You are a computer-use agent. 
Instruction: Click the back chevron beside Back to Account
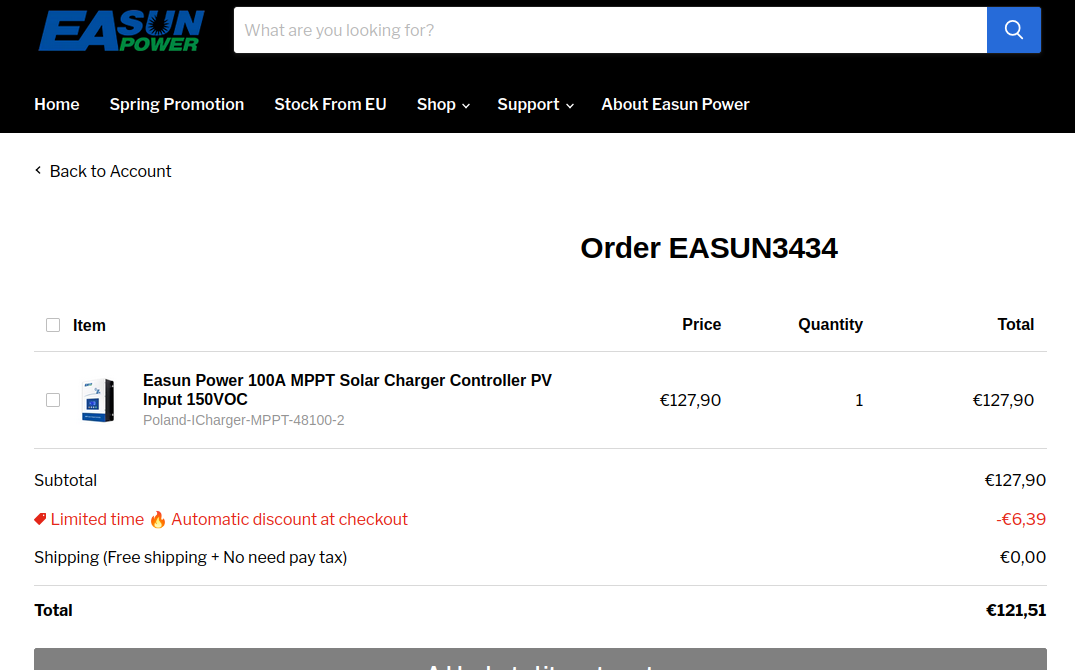pyautogui.click(x=38, y=170)
